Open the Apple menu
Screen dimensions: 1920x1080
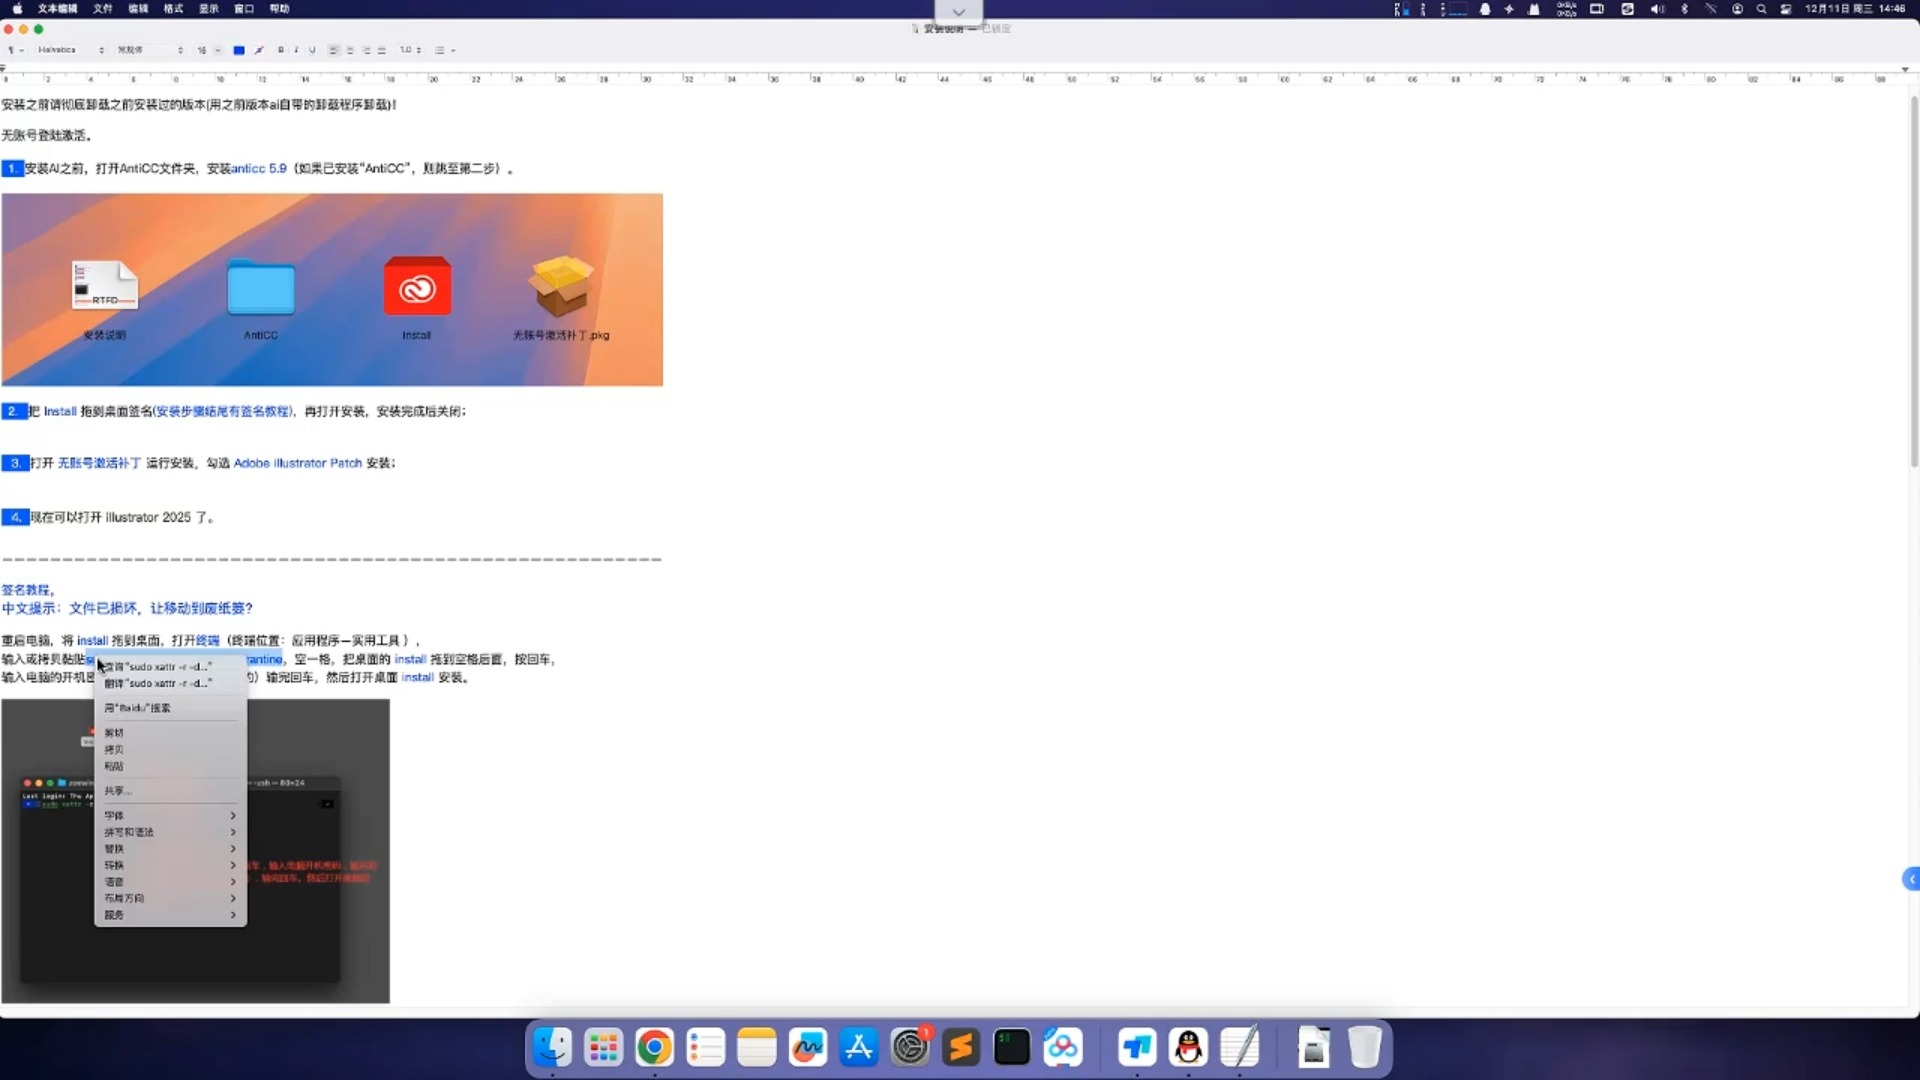(17, 9)
